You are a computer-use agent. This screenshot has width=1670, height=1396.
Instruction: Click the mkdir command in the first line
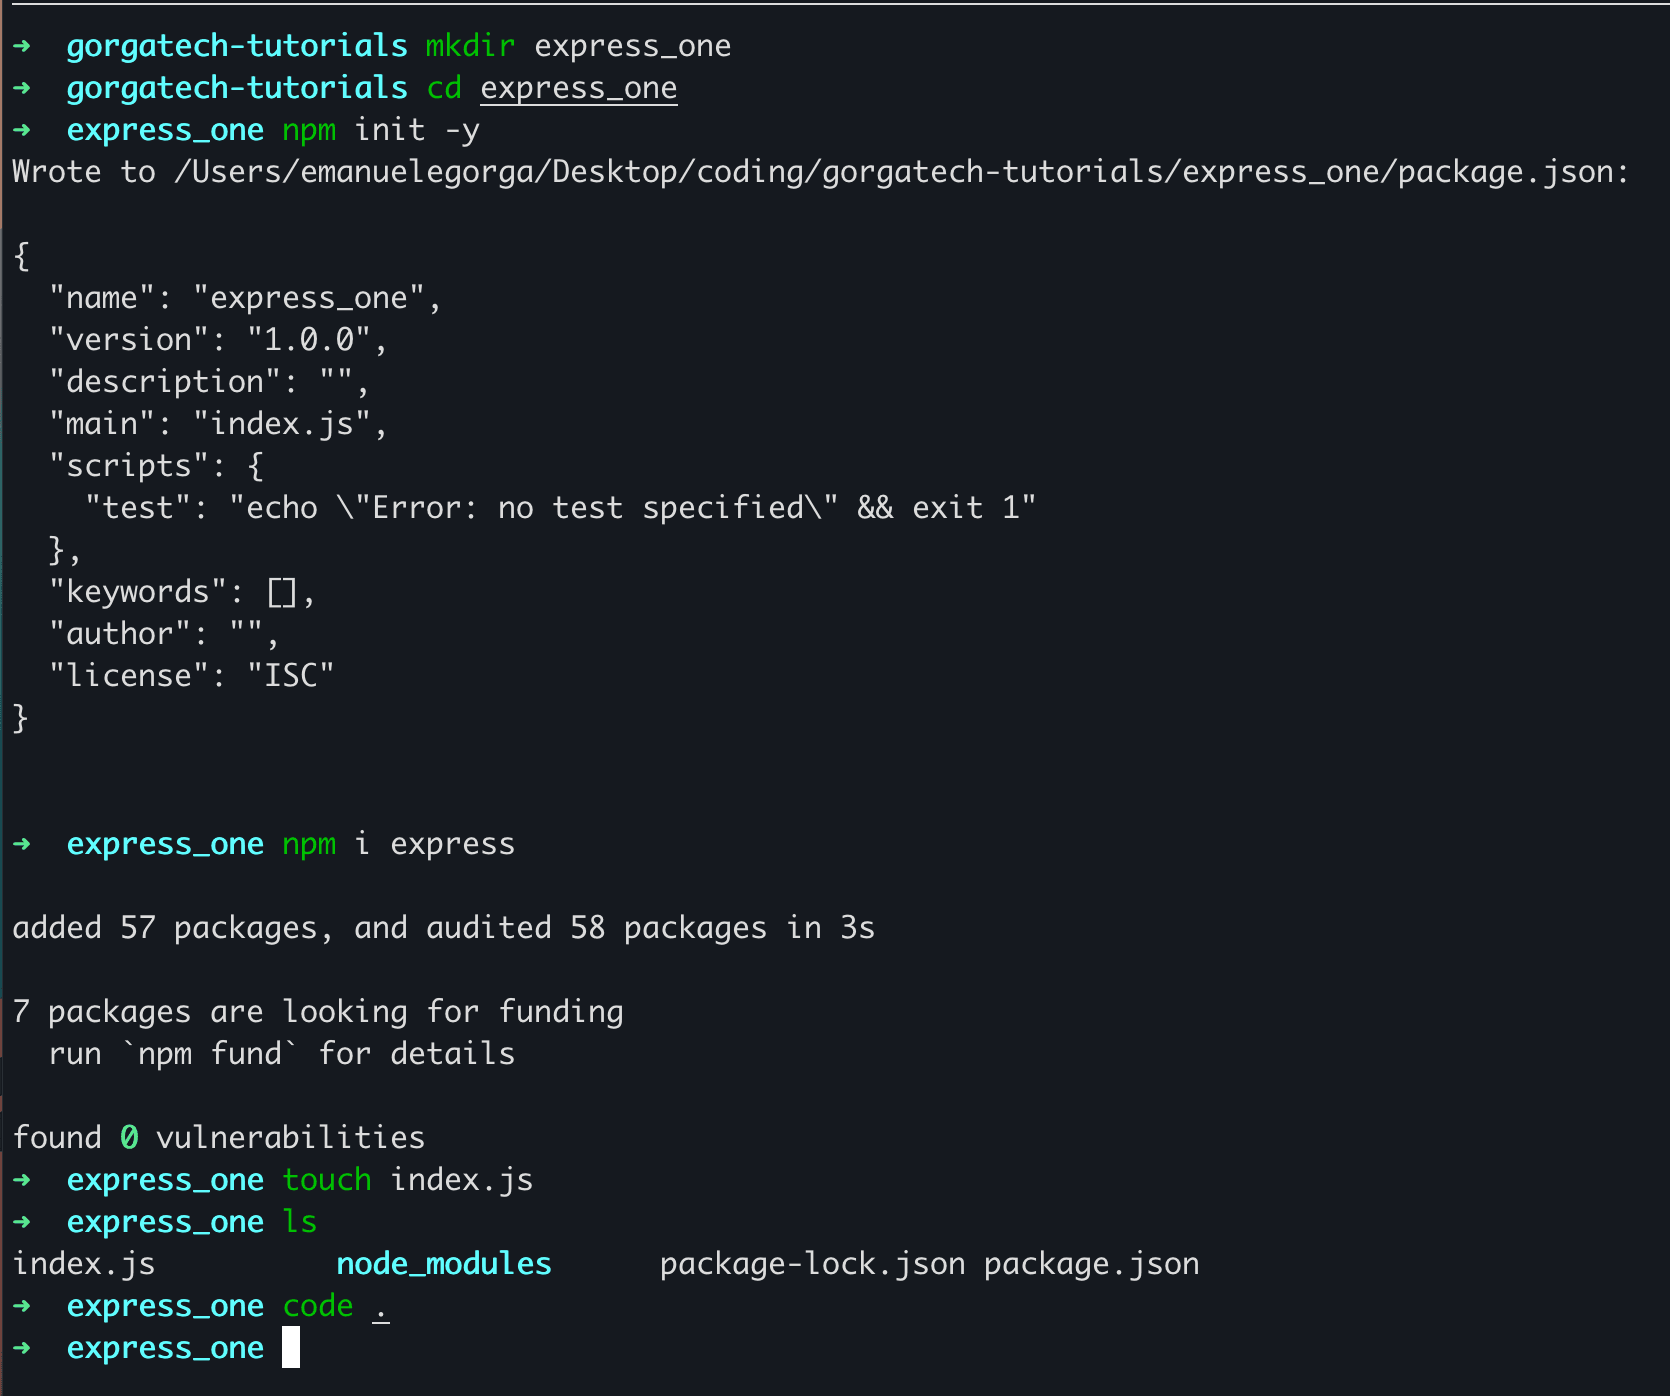tap(470, 46)
